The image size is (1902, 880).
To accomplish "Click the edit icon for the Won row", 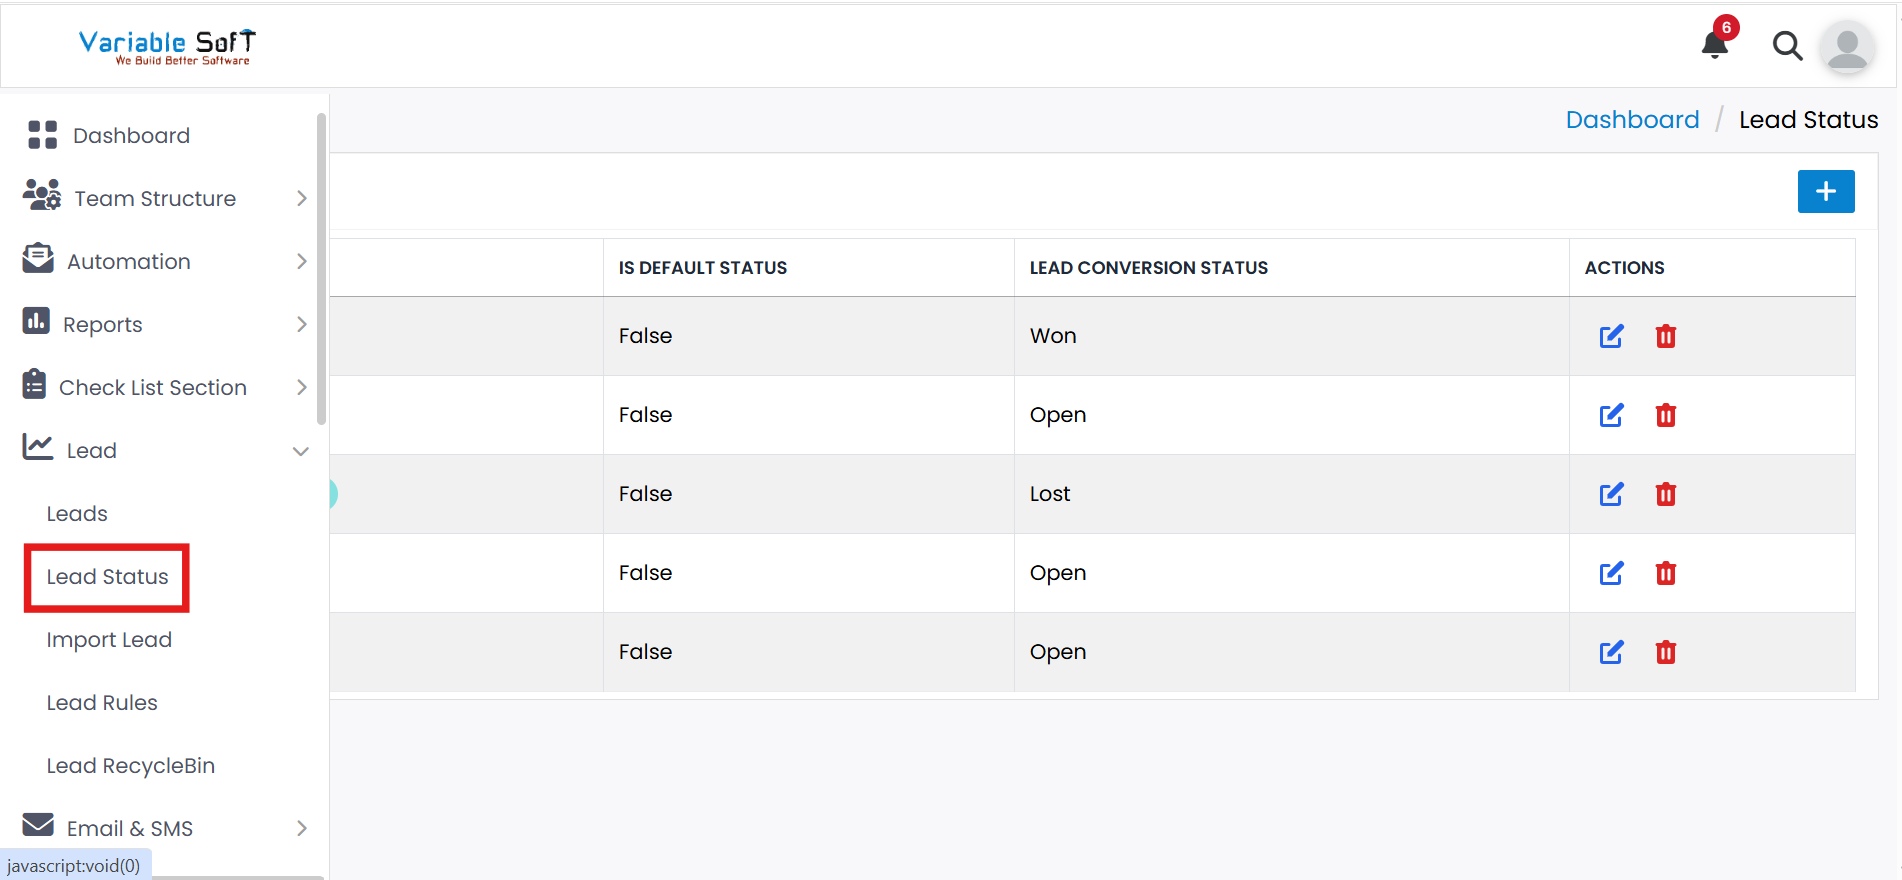I will click(x=1611, y=336).
